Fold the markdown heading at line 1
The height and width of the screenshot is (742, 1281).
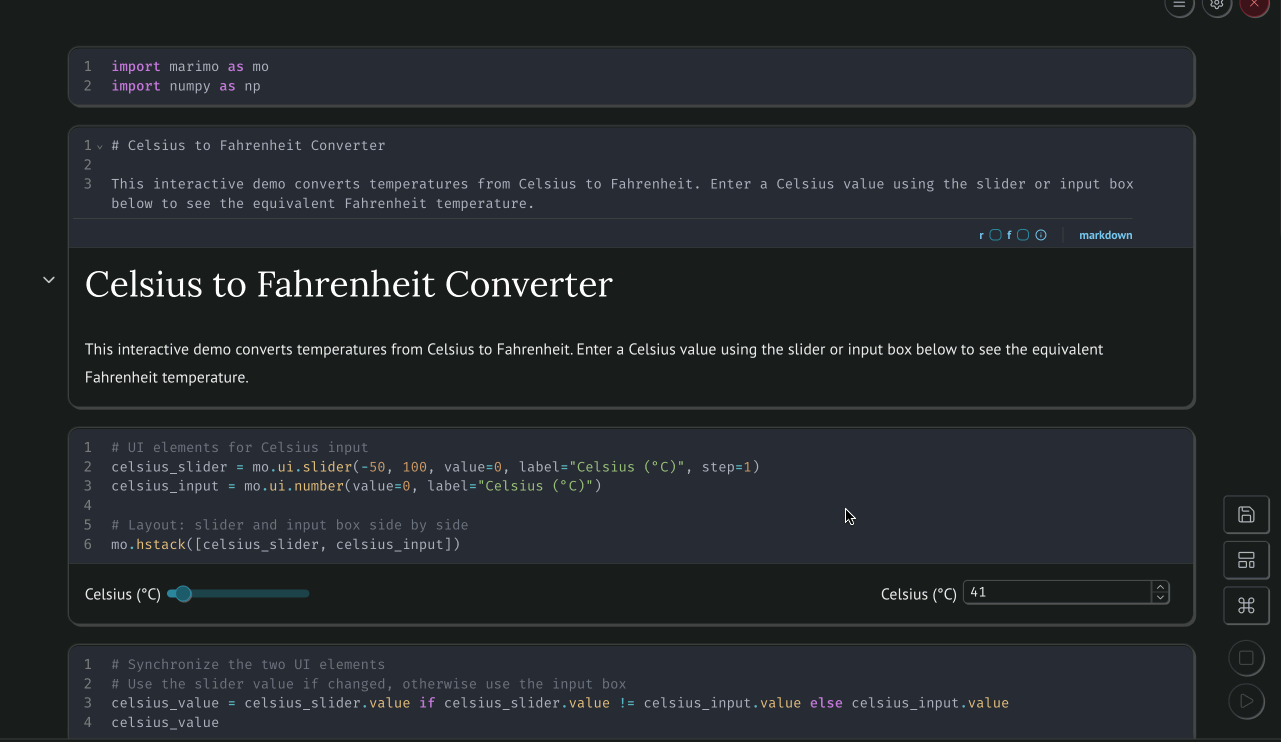100,147
